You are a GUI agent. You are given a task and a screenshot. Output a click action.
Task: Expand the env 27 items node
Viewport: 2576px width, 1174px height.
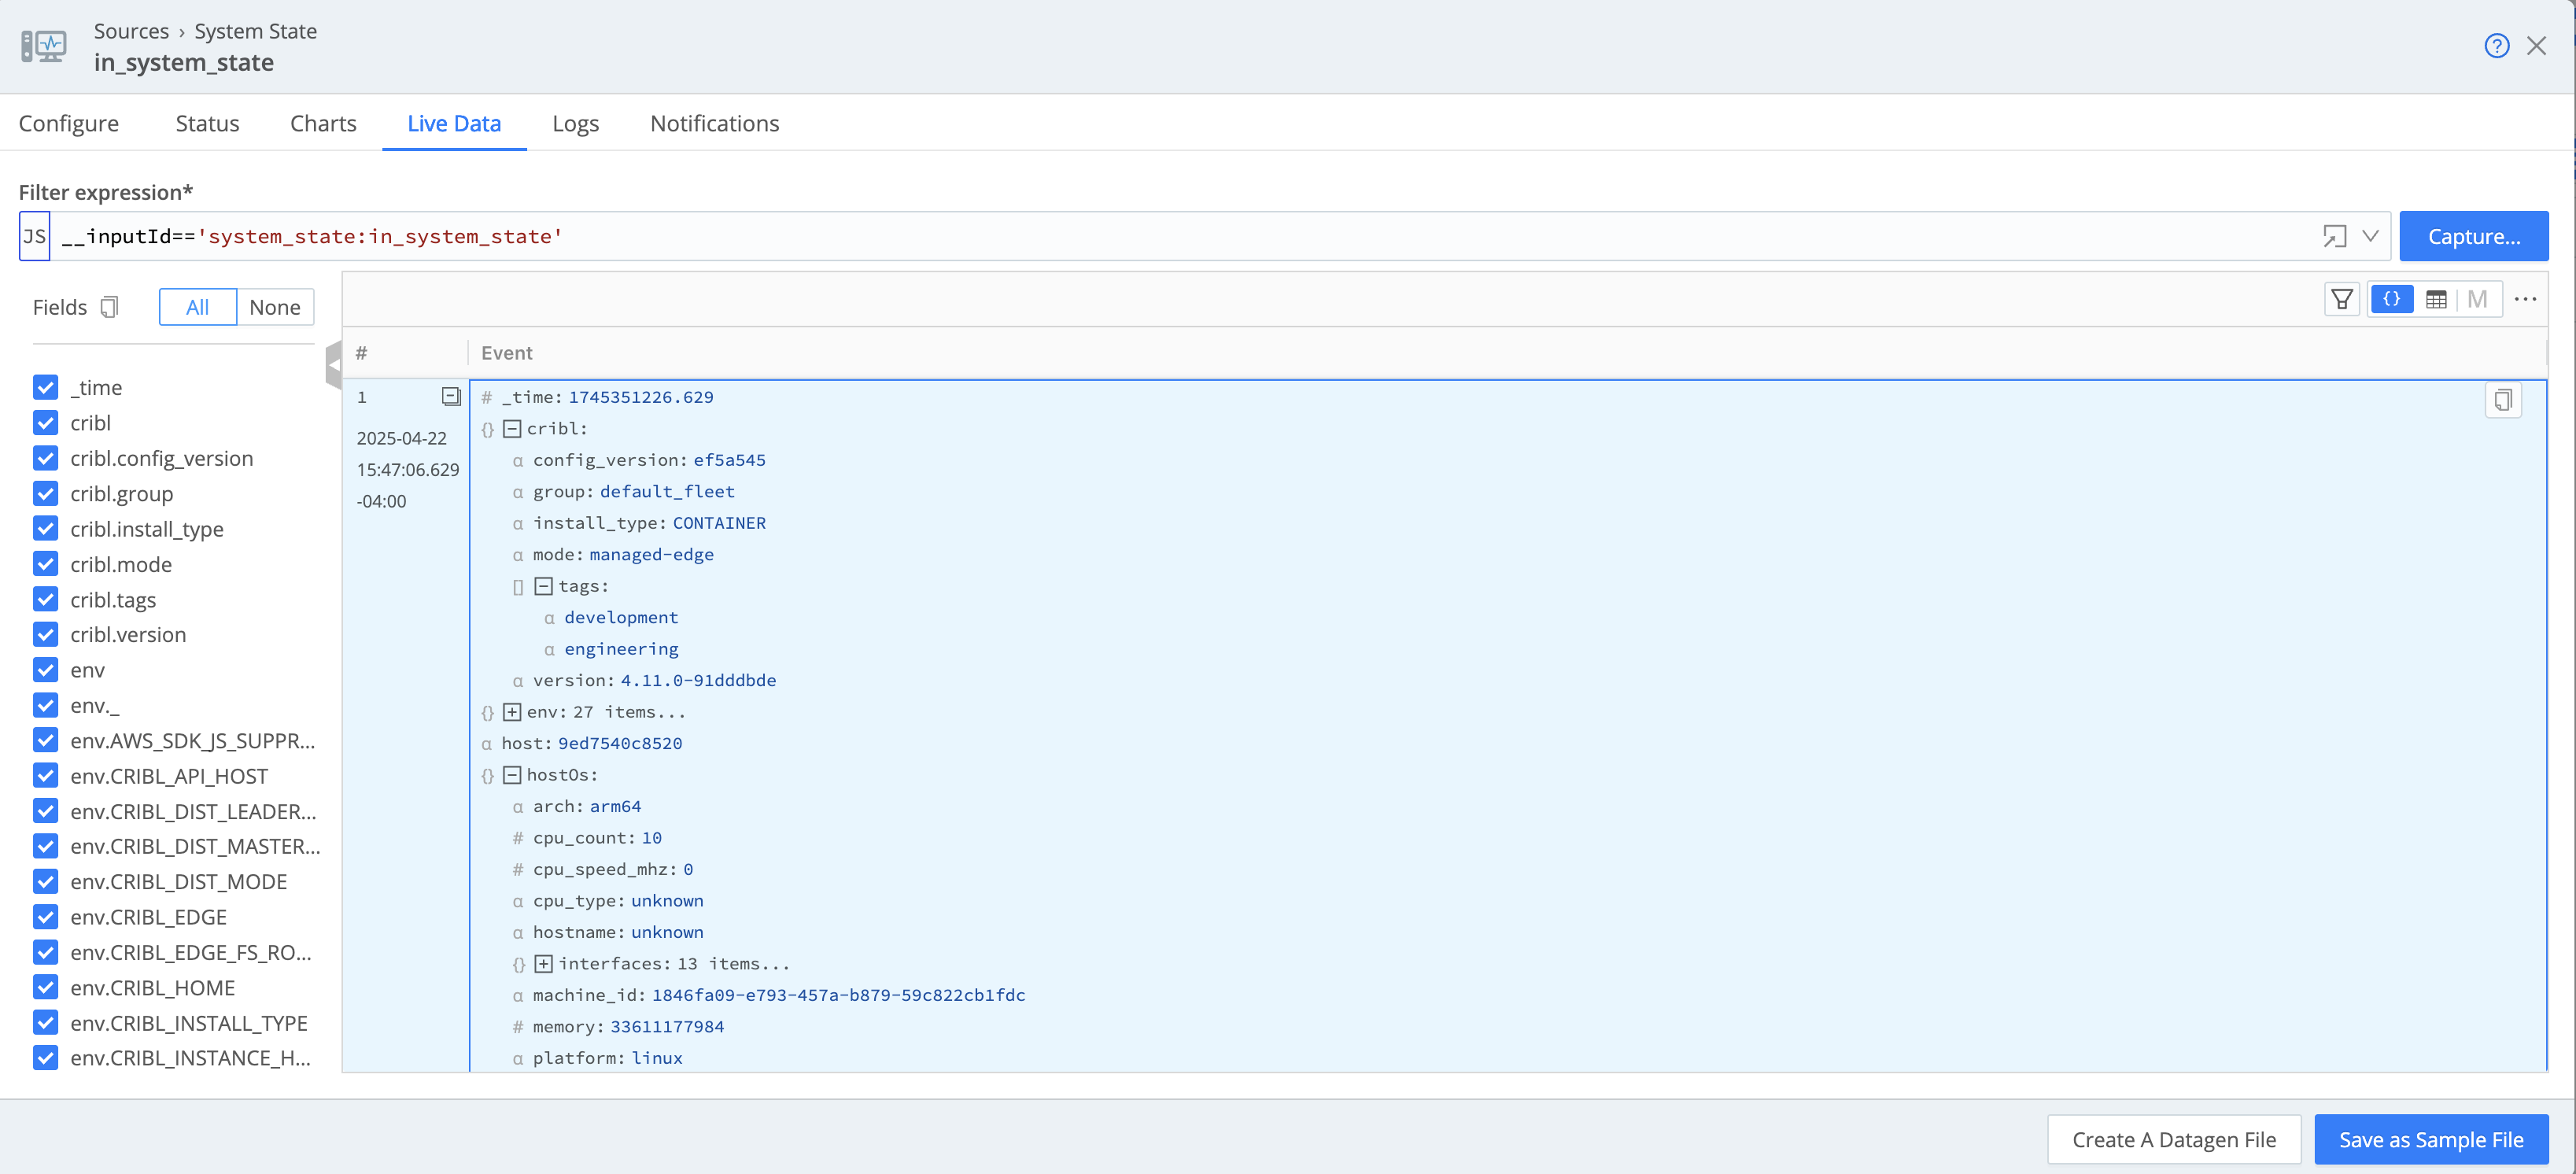point(512,712)
